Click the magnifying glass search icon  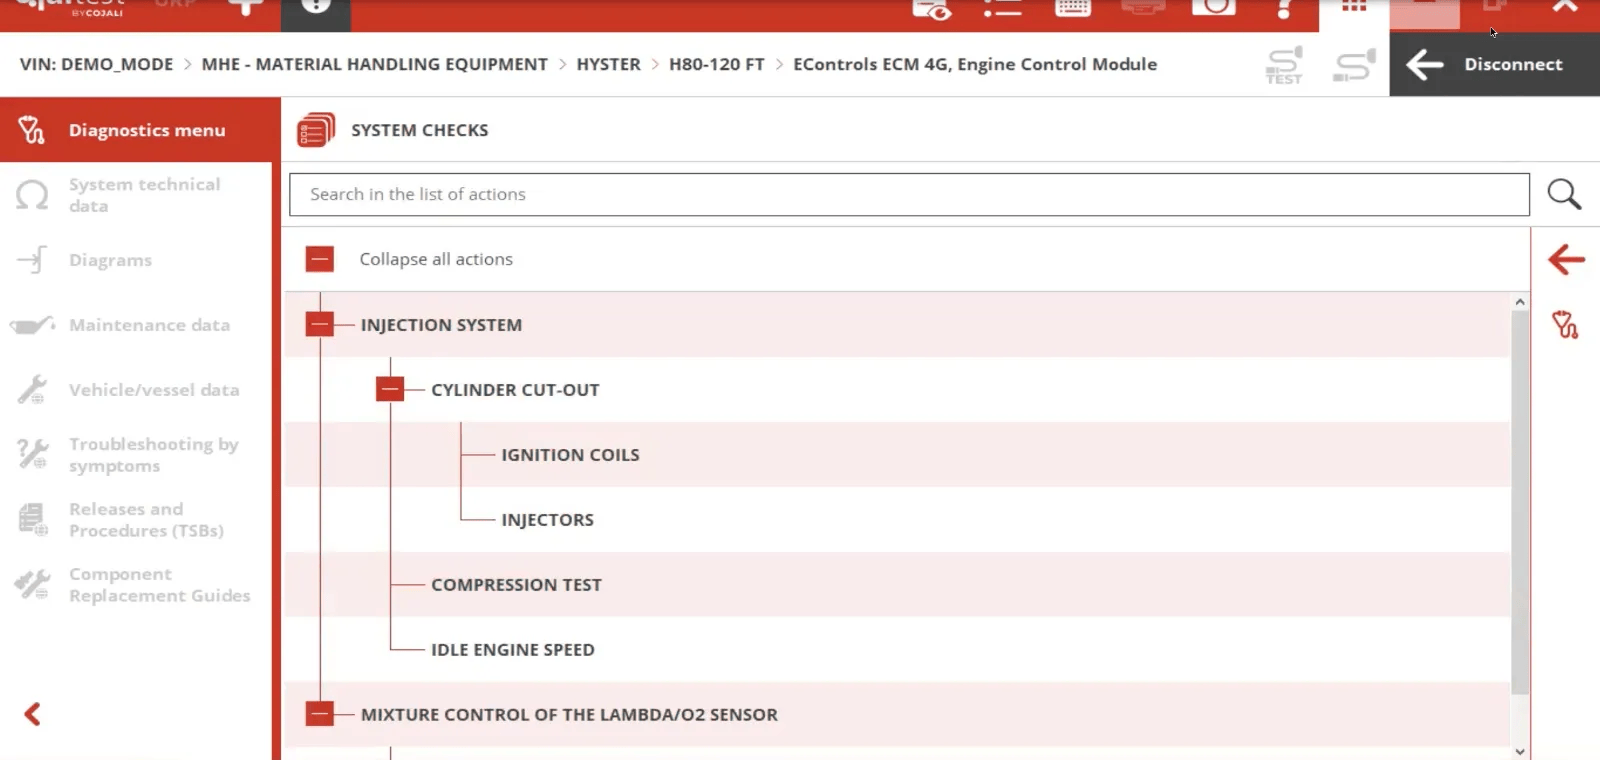[1564, 194]
